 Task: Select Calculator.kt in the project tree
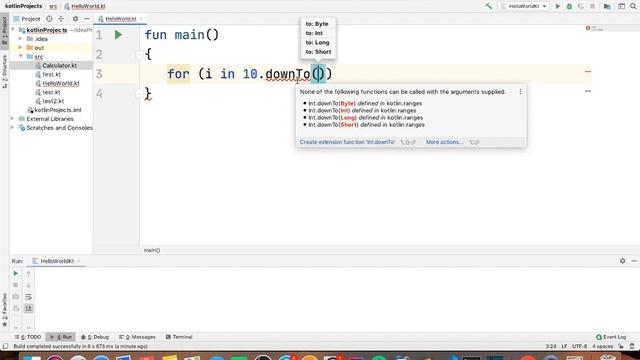[x=59, y=65]
